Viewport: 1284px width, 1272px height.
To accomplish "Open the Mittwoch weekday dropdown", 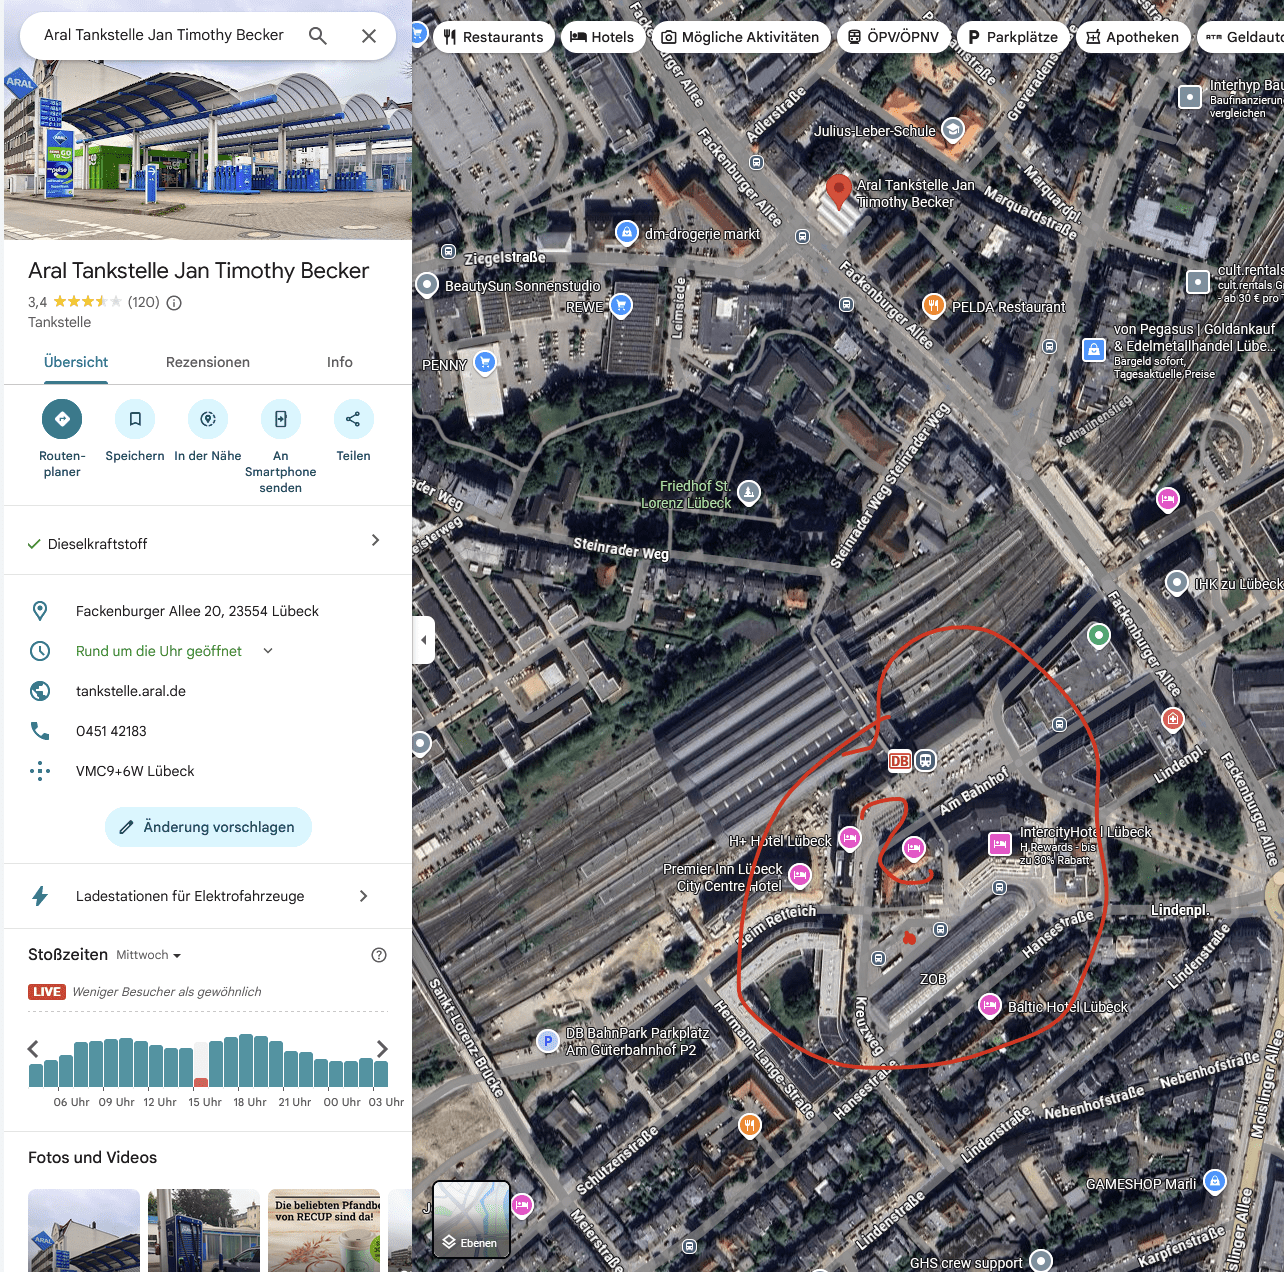I will tap(149, 955).
